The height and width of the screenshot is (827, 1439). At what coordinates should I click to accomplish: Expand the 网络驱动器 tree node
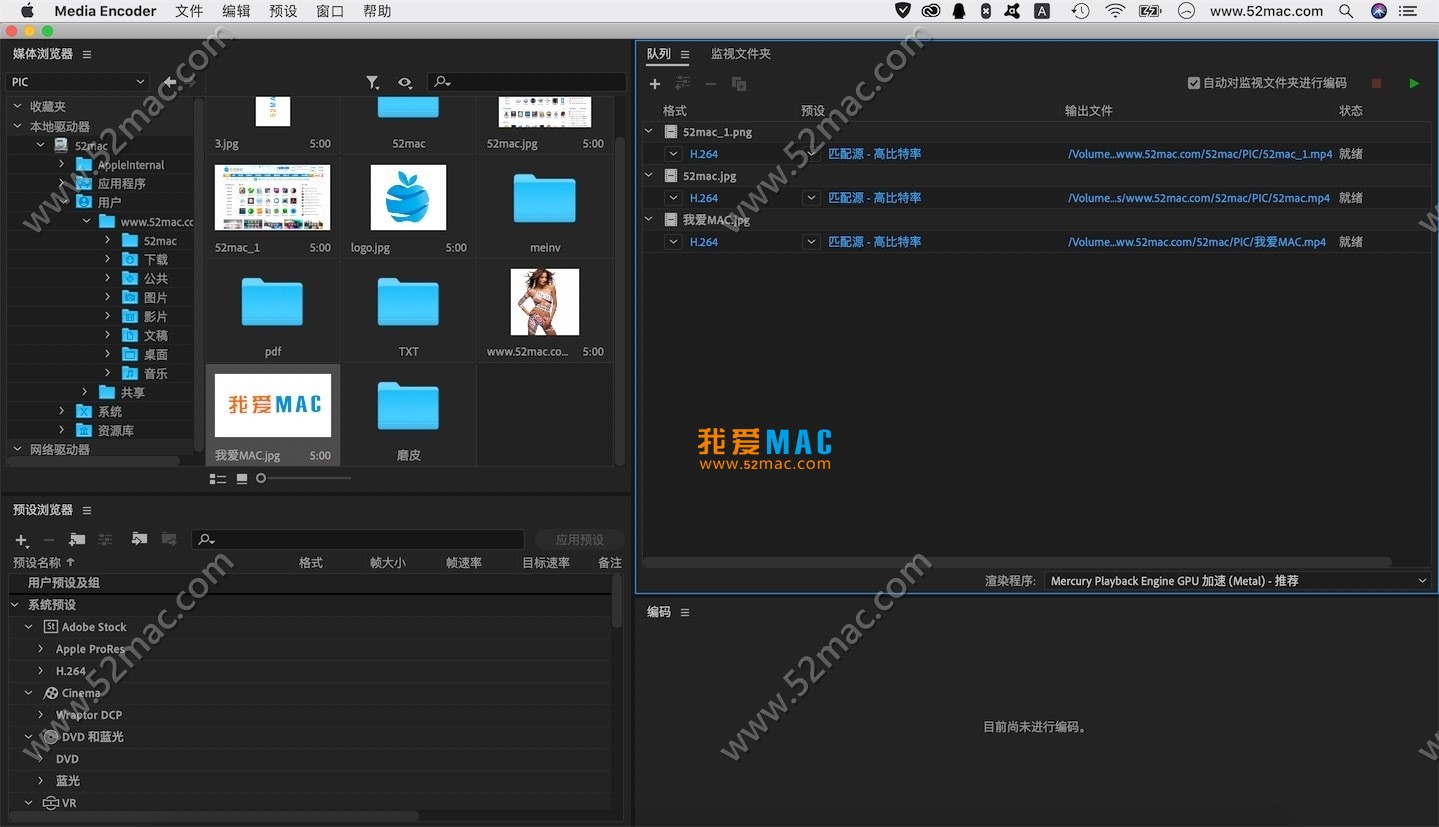pyautogui.click(x=18, y=449)
